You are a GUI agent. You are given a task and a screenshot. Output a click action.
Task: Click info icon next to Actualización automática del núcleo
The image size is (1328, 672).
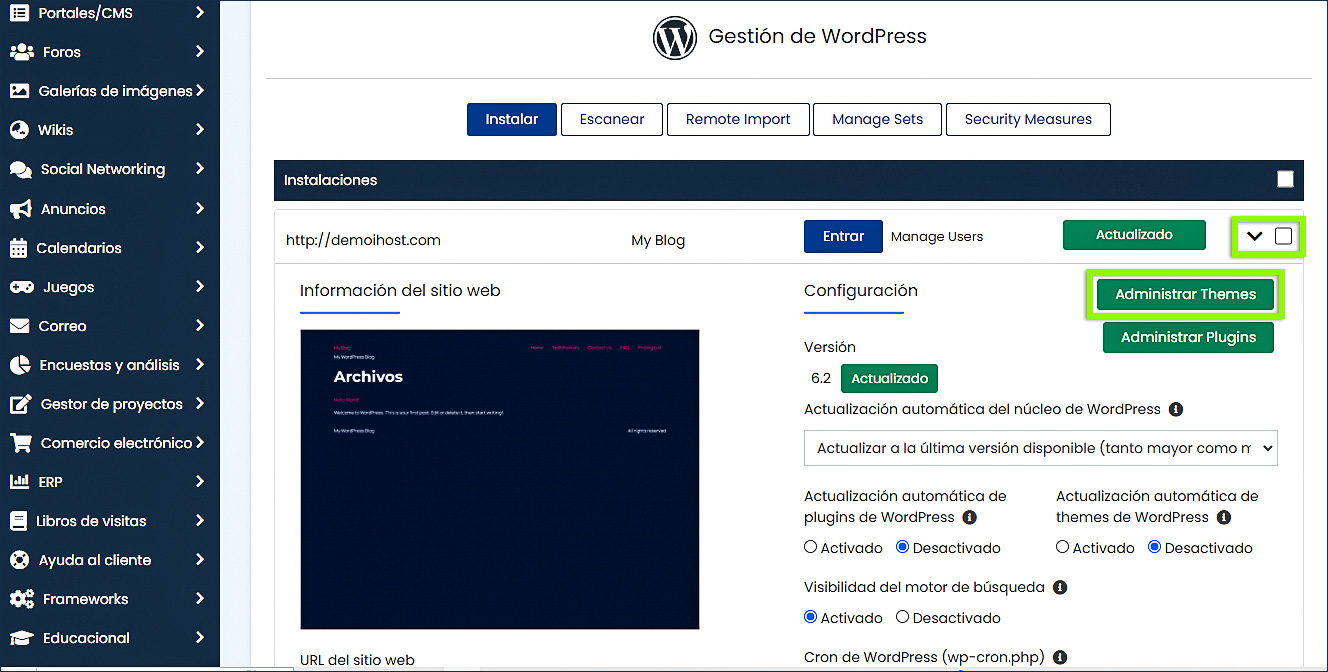[x=1176, y=409]
